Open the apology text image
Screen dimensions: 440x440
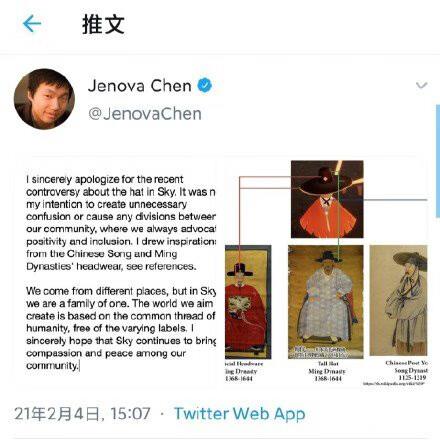tap(120, 272)
